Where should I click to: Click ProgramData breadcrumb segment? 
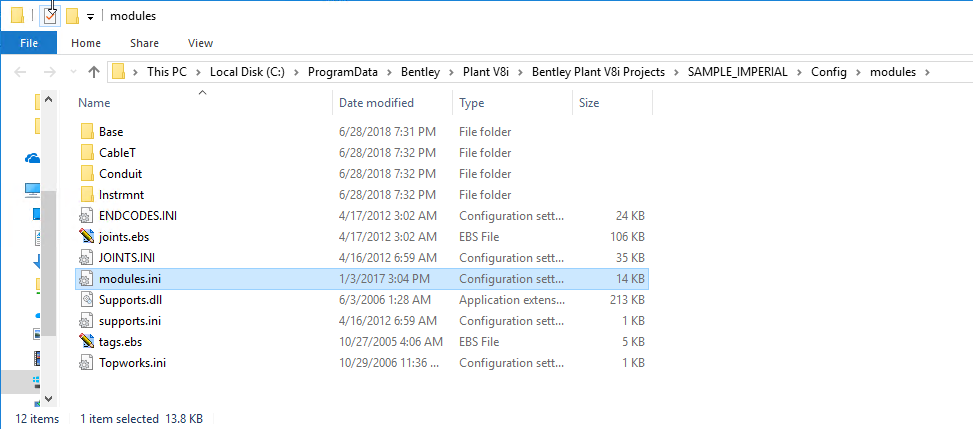tap(343, 72)
